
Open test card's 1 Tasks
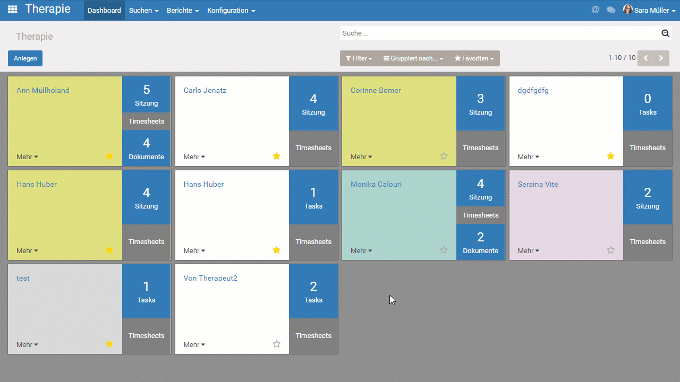(x=146, y=291)
